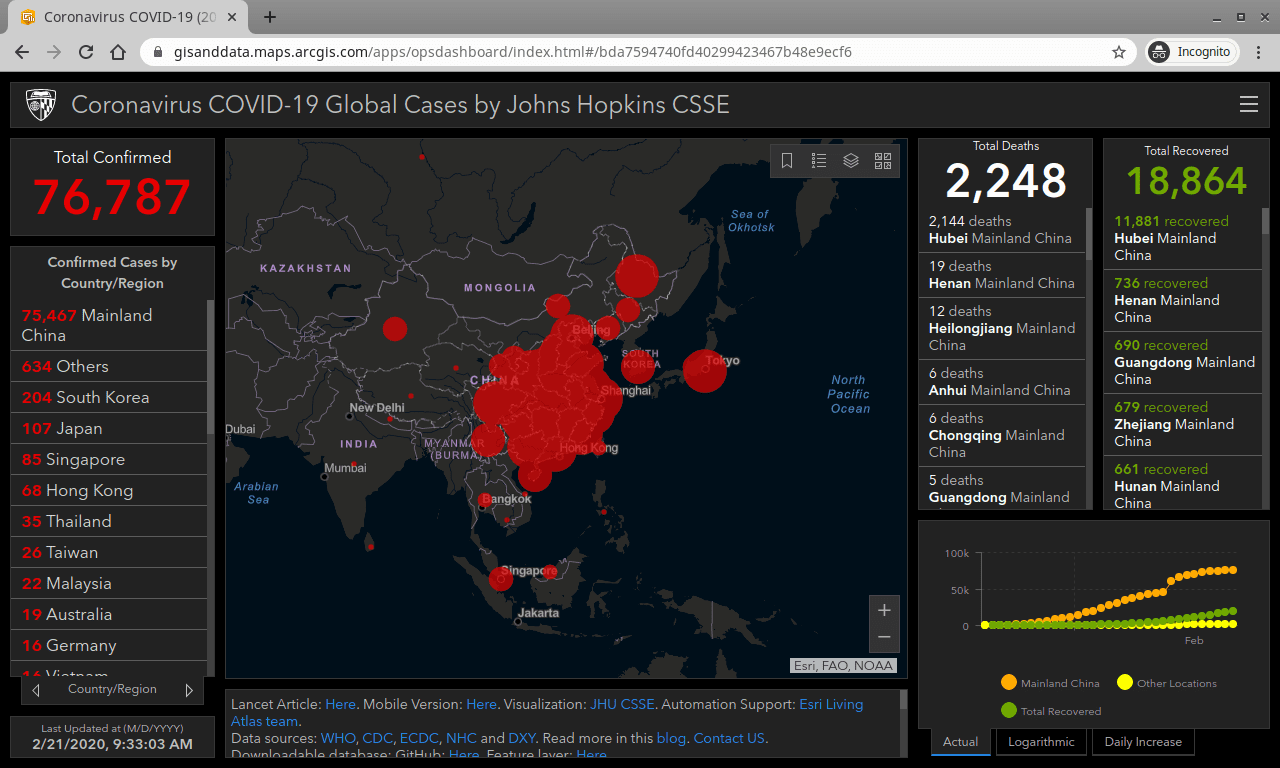Bookmark this page with the star icon
This screenshot has width=1280, height=768.
point(1119,52)
